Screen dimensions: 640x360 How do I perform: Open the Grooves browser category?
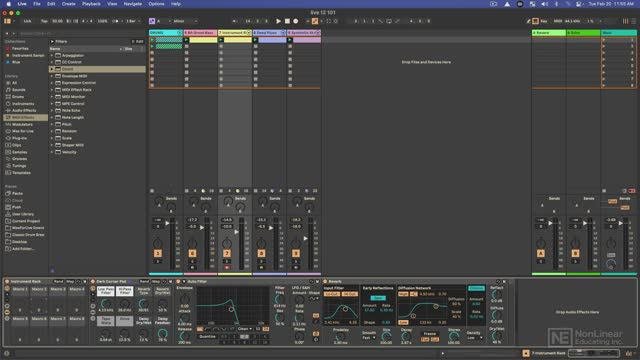[x=20, y=159]
